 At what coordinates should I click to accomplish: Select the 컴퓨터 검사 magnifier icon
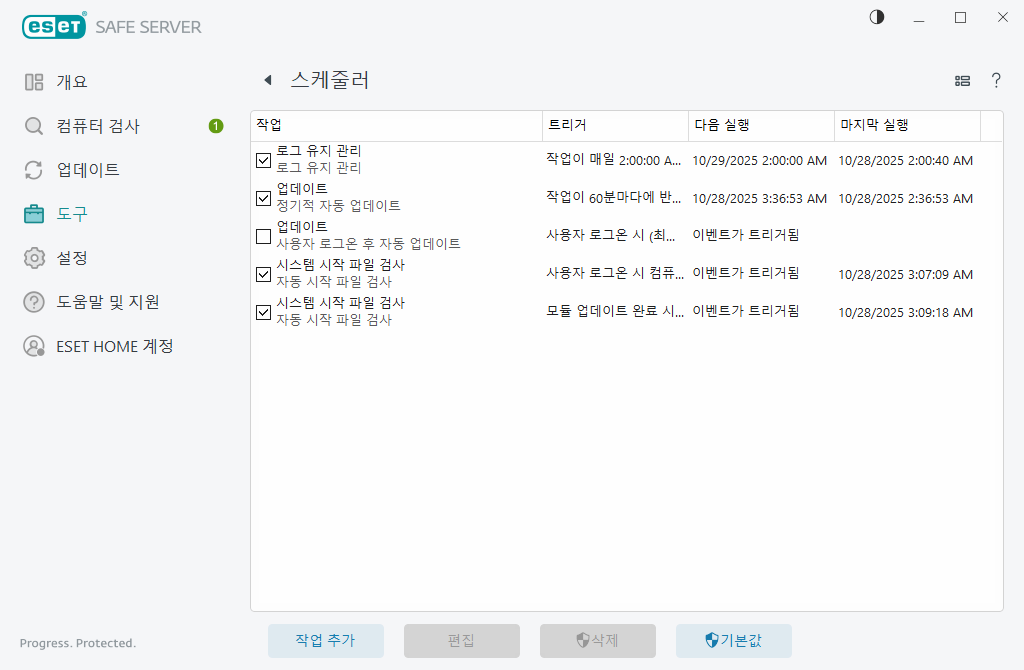tap(33, 125)
